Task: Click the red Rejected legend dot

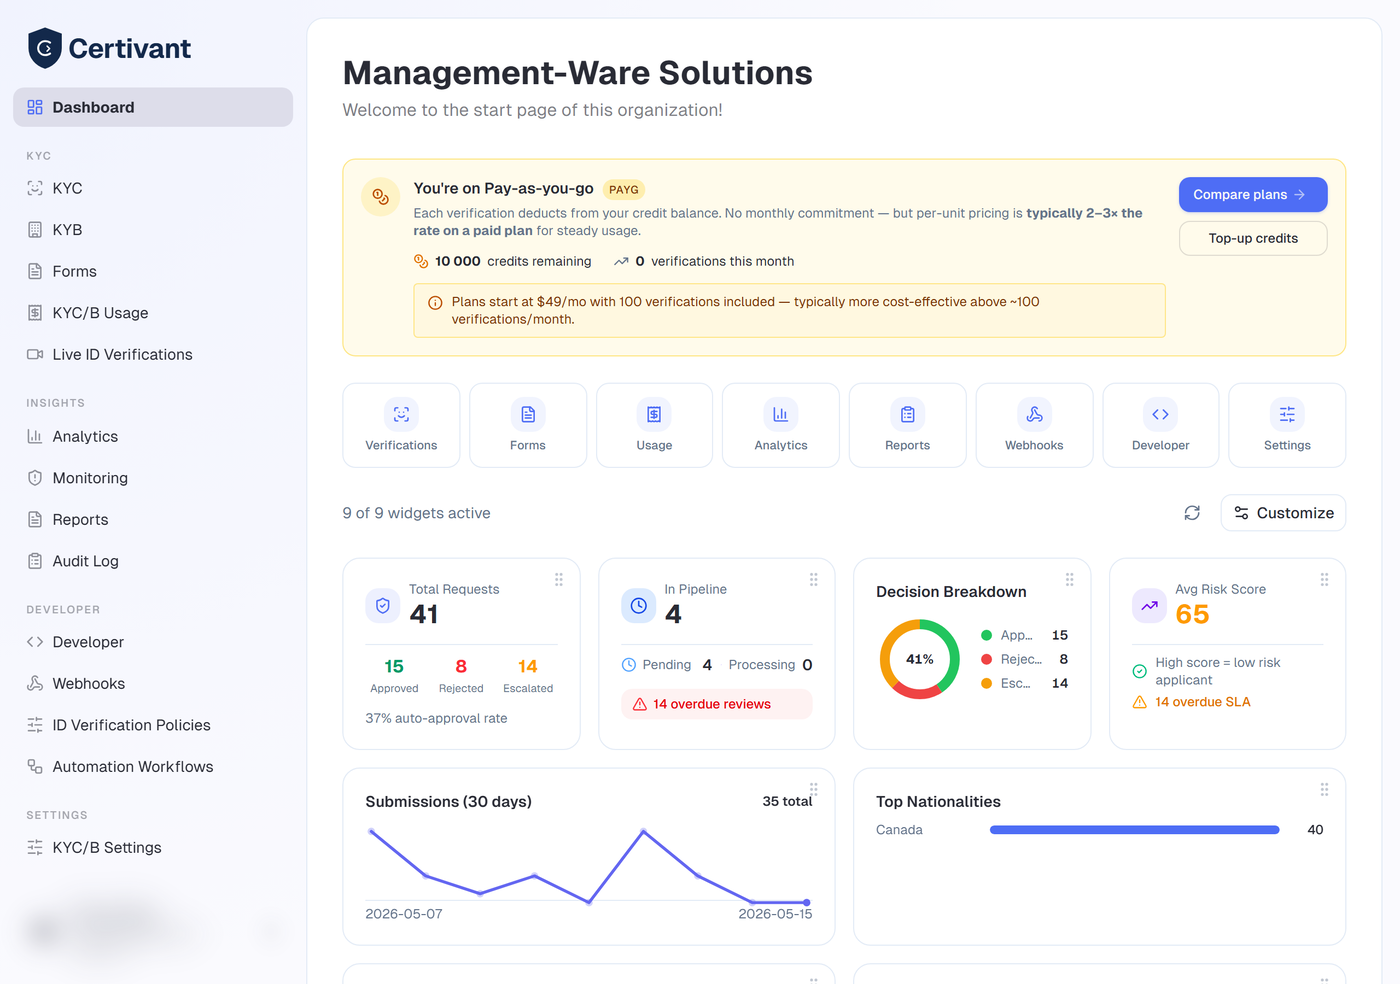Action: click(987, 659)
